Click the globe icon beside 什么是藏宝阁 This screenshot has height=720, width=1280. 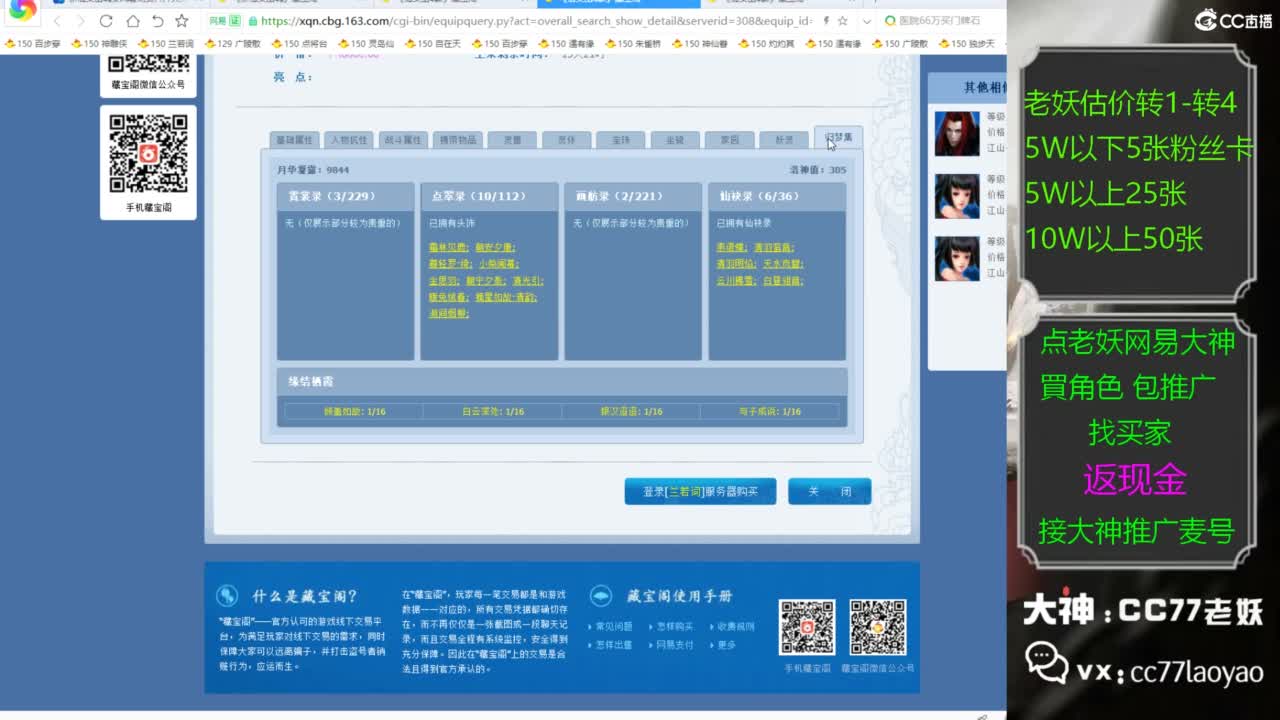(x=227, y=596)
